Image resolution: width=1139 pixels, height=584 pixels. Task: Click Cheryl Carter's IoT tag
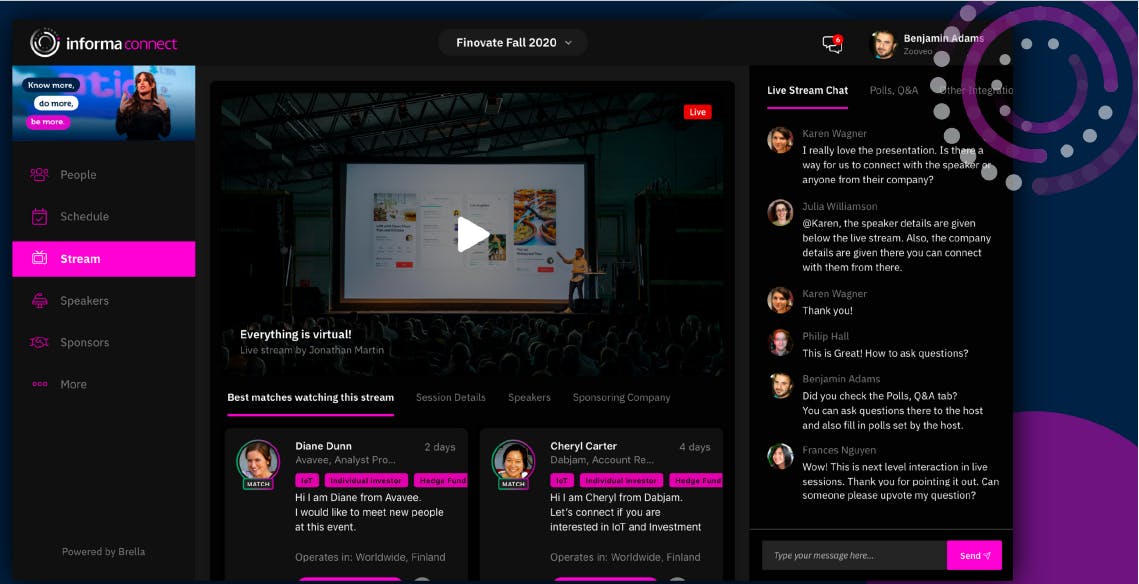click(x=561, y=480)
